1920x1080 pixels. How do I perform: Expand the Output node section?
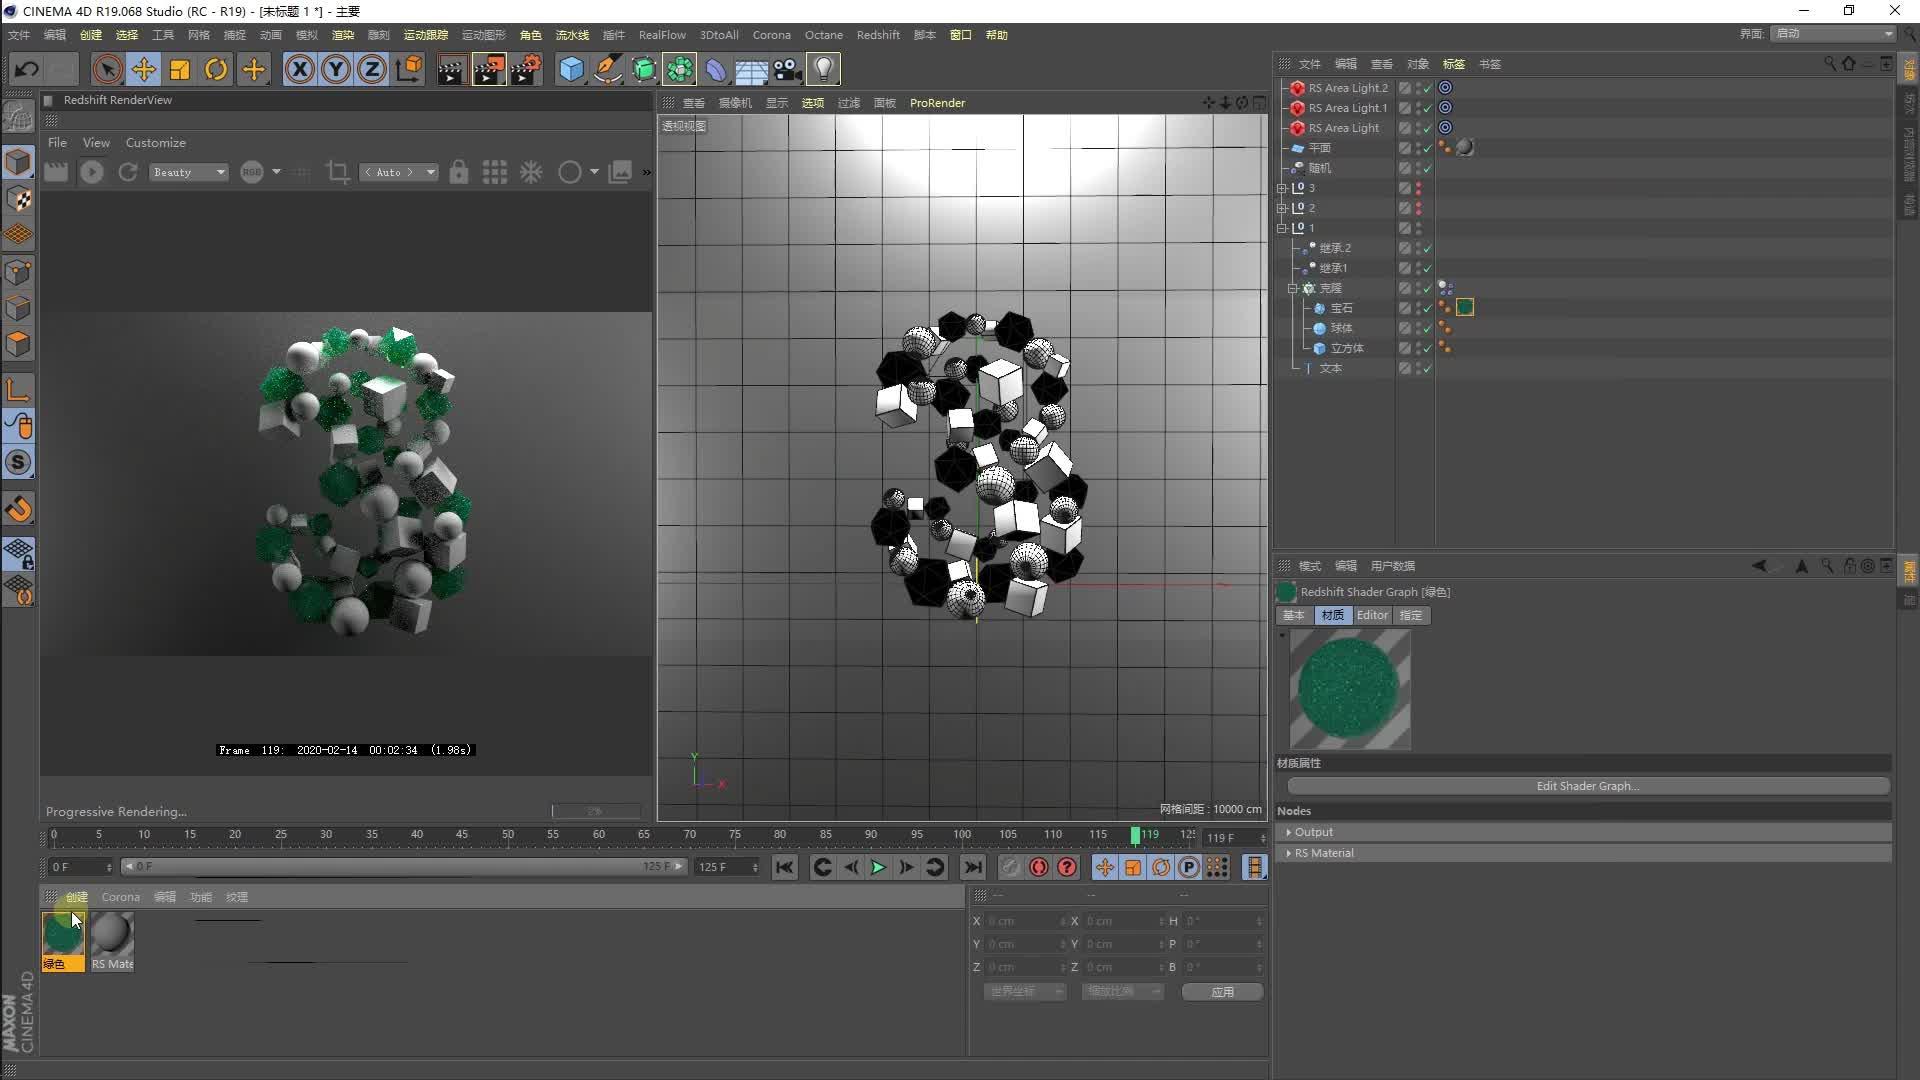[1289, 831]
